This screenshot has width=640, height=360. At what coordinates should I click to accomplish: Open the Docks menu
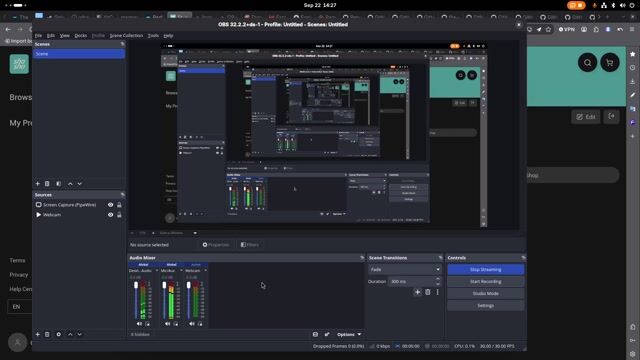[x=80, y=36]
